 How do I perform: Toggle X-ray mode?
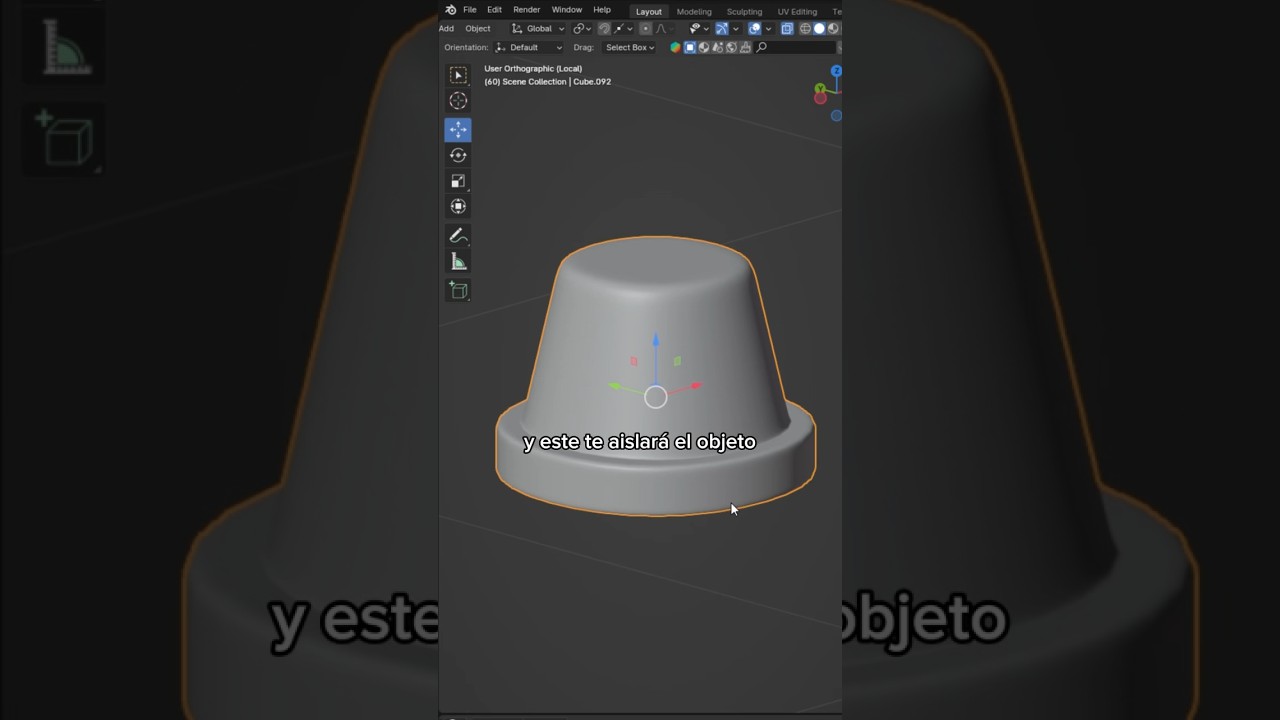[x=787, y=29]
